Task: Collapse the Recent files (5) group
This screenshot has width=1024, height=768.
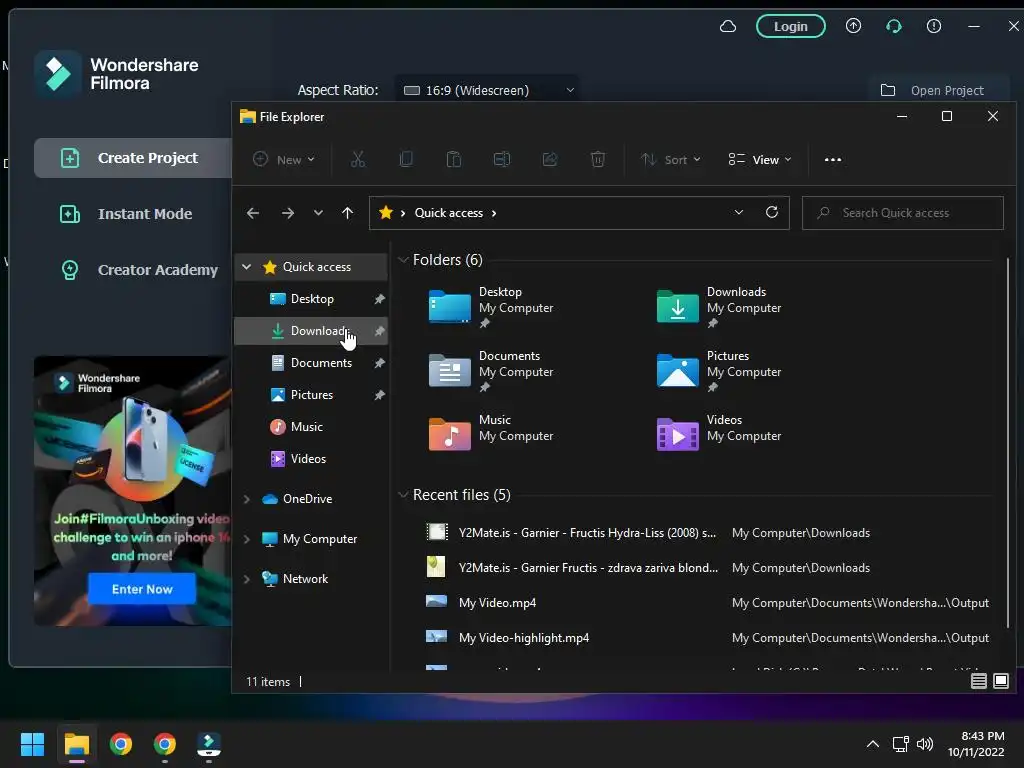Action: pyautogui.click(x=403, y=495)
